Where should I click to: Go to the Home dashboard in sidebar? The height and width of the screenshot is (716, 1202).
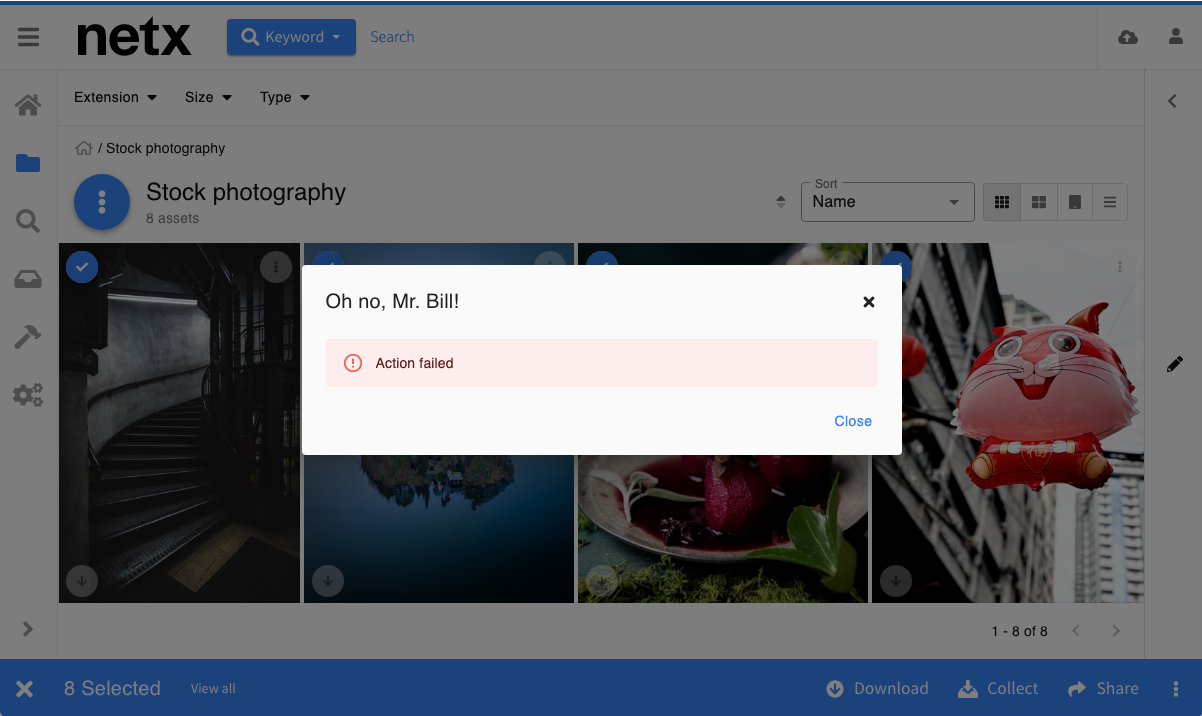(28, 104)
